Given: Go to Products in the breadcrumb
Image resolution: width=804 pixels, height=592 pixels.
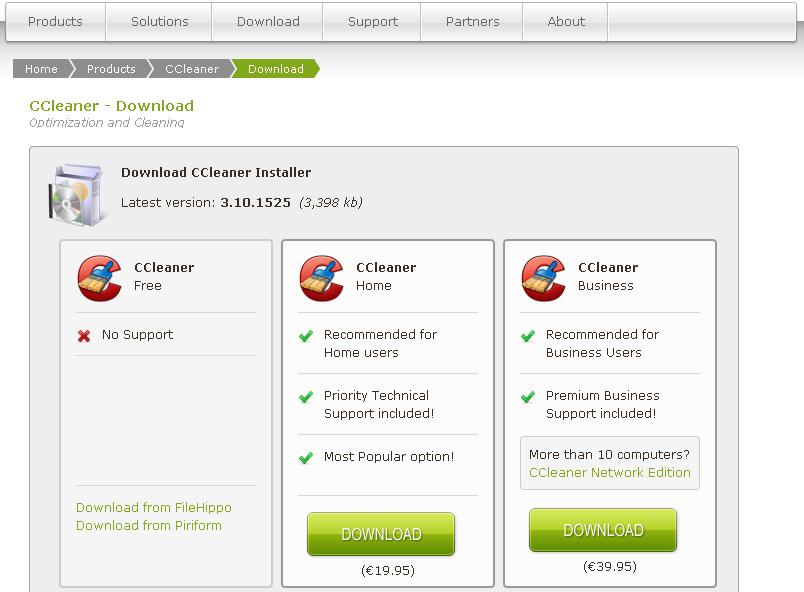Looking at the screenshot, I should [111, 69].
